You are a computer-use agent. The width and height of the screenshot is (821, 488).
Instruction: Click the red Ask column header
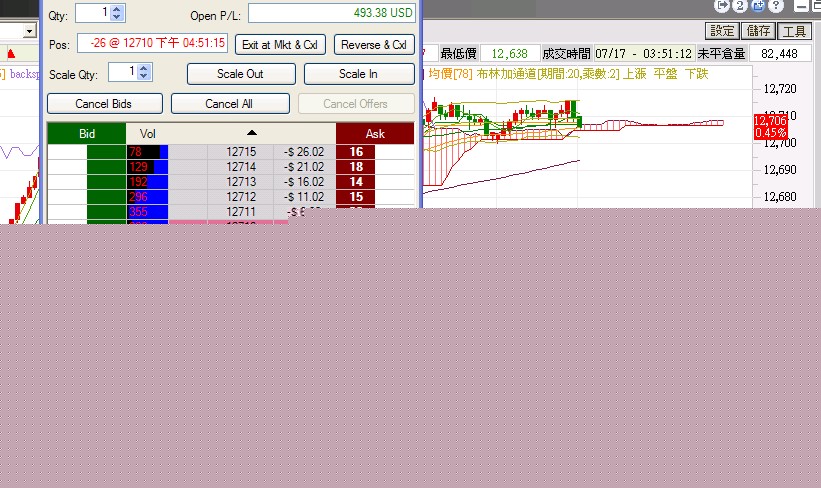375,134
